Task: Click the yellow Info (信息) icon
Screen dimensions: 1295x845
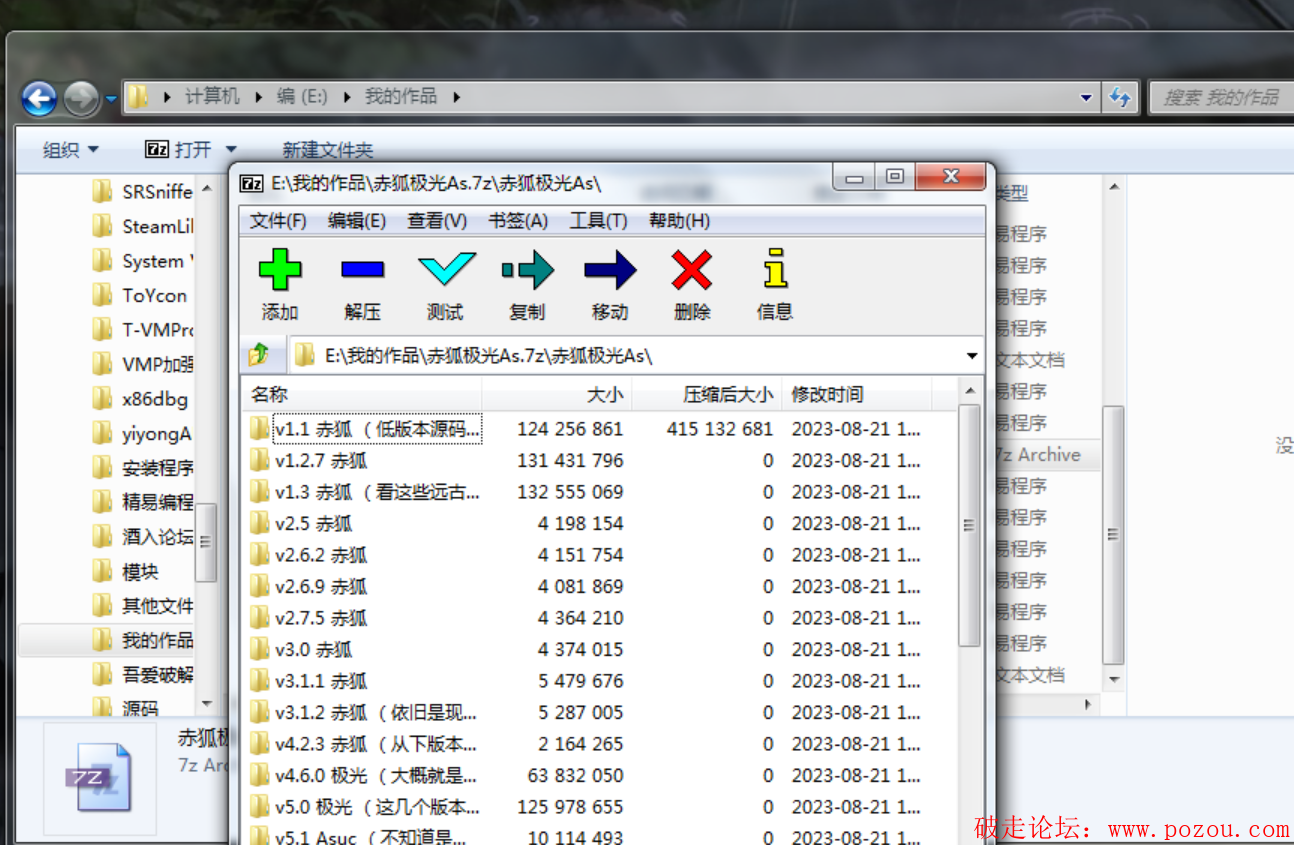Action: coord(775,269)
